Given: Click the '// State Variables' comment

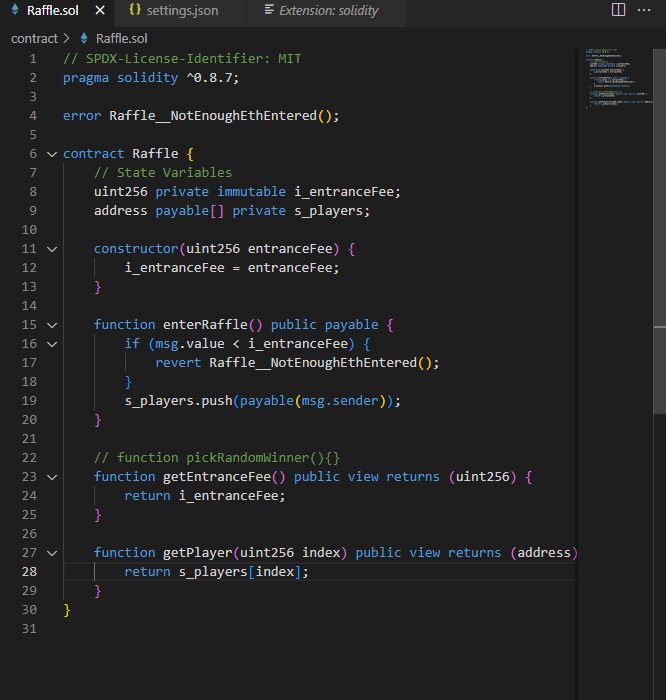Looking at the screenshot, I should tap(163, 173).
